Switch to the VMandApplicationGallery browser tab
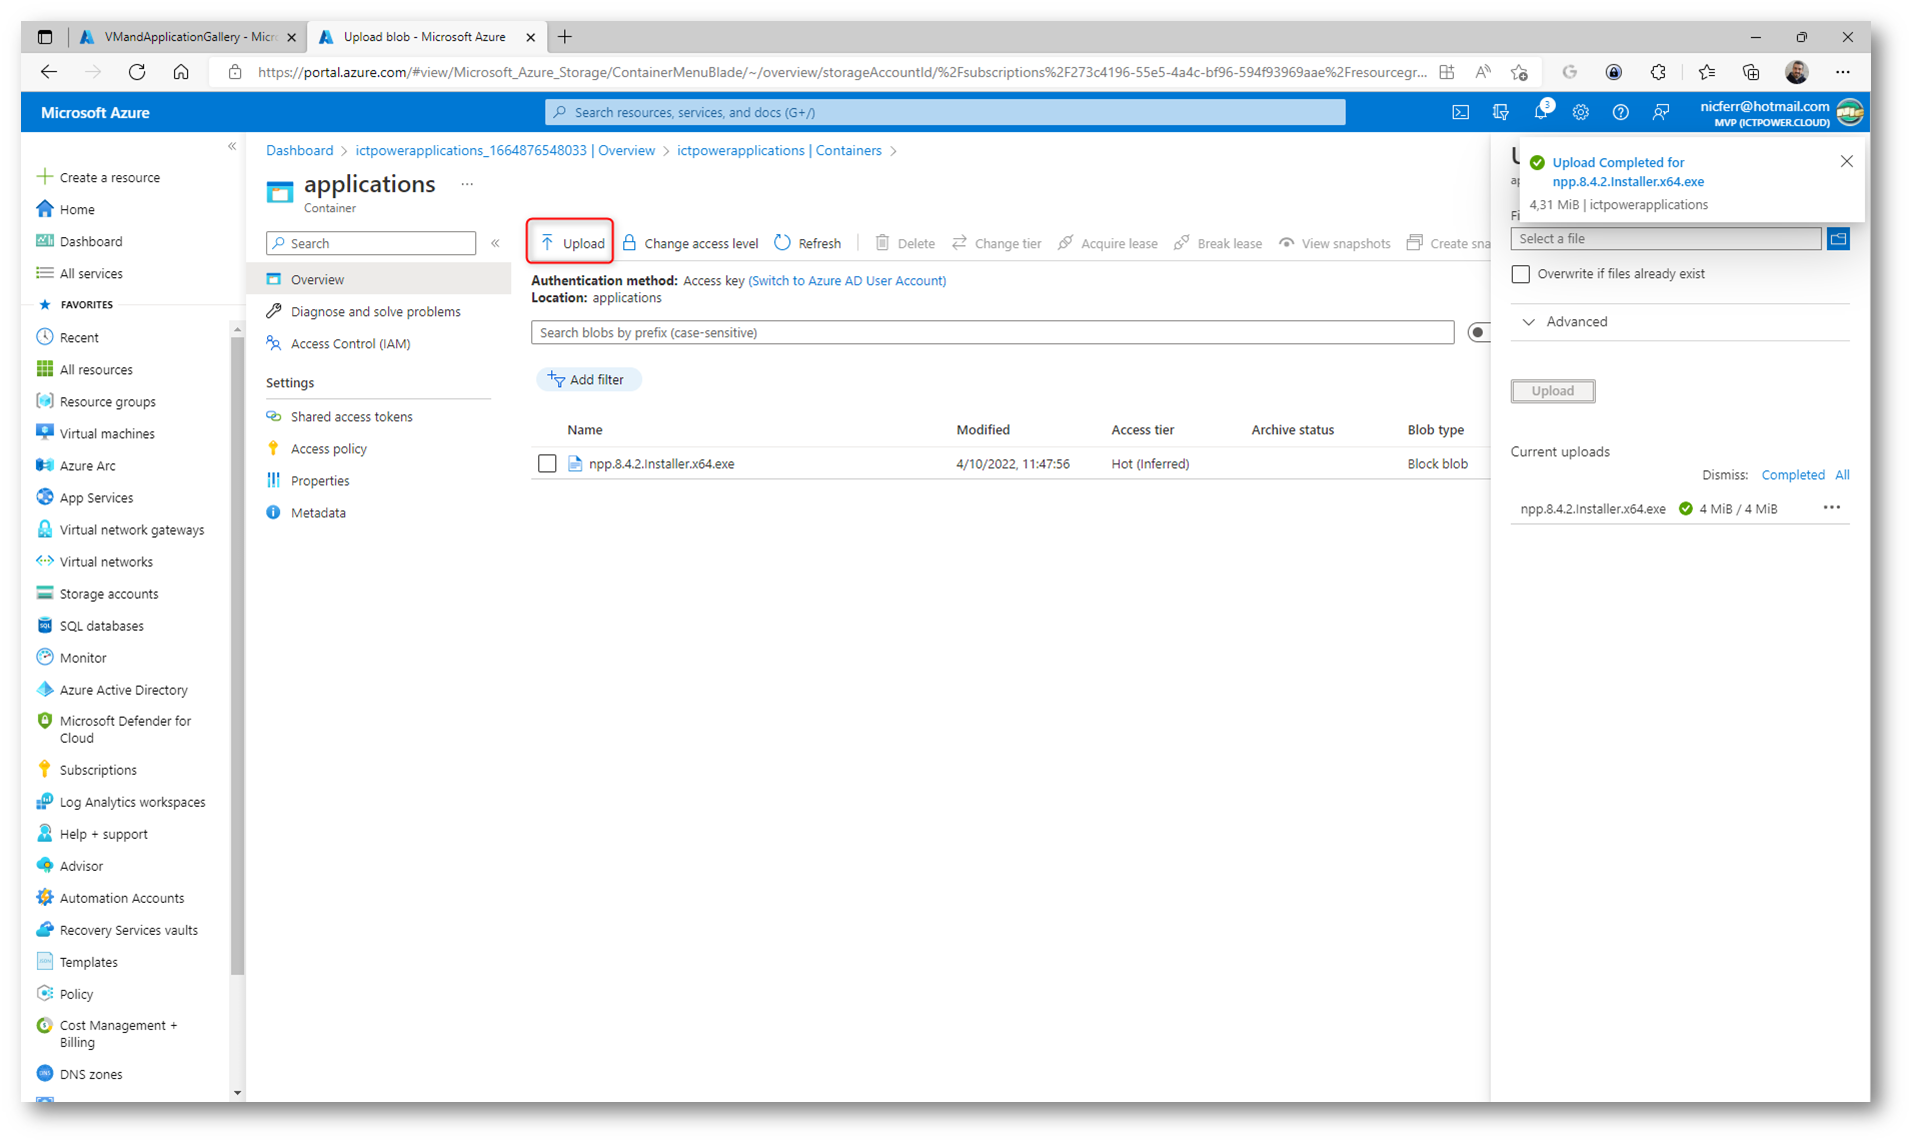This screenshot has width=1913, height=1144. [188, 37]
